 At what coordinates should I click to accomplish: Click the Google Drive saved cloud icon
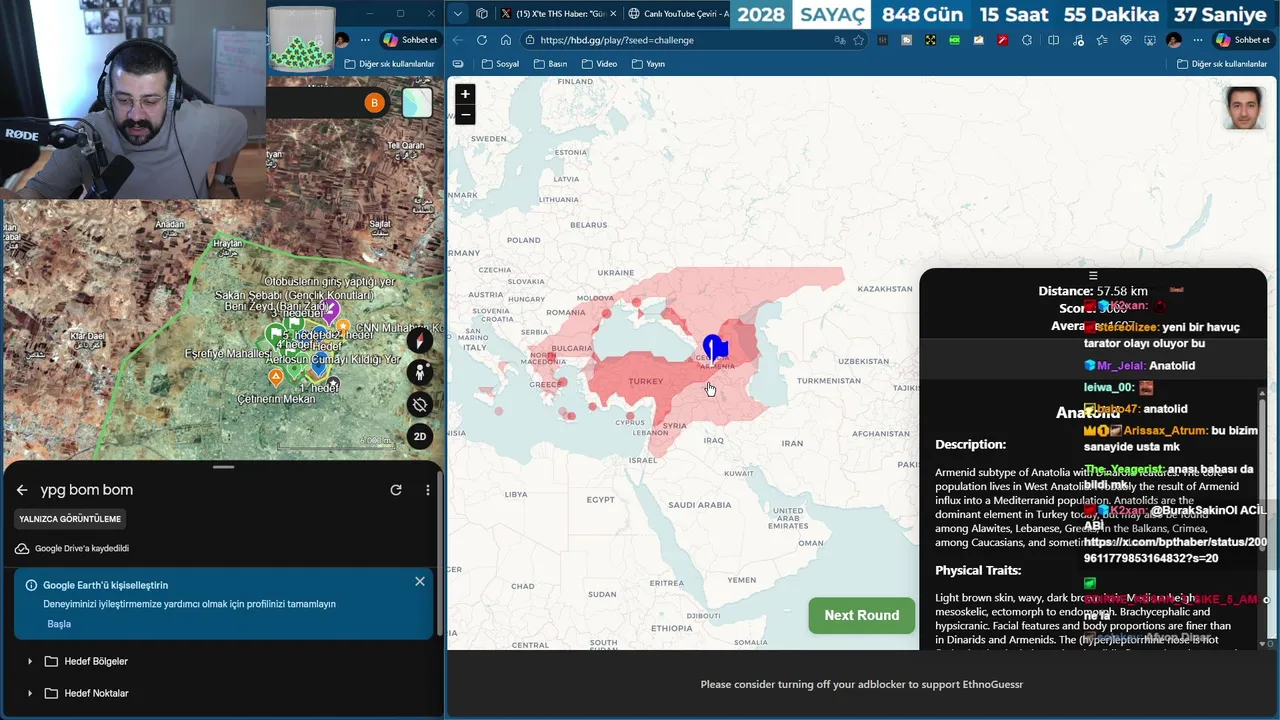[x=22, y=548]
